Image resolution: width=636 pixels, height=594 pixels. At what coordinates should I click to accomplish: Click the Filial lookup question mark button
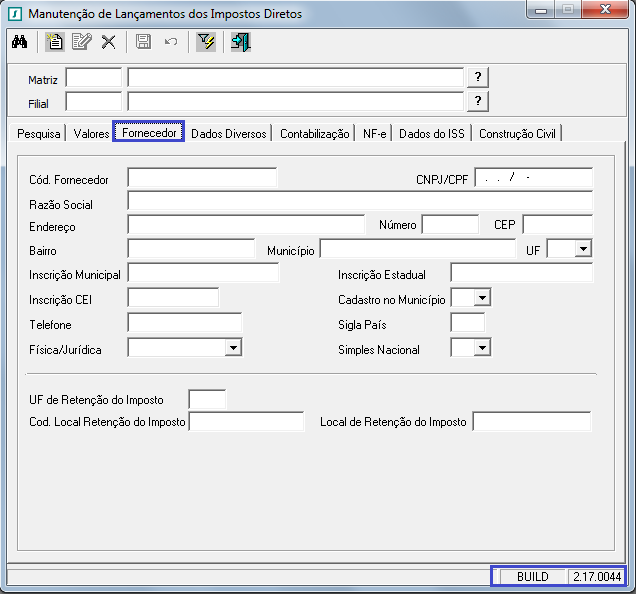[479, 101]
